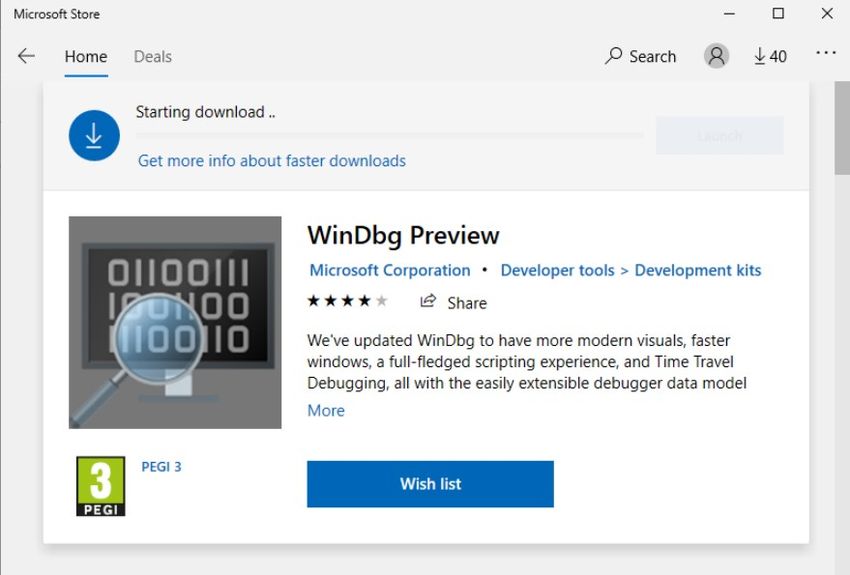Screen dimensions: 850x575
Task: Click the Share icon
Action: click(x=428, y=301)
